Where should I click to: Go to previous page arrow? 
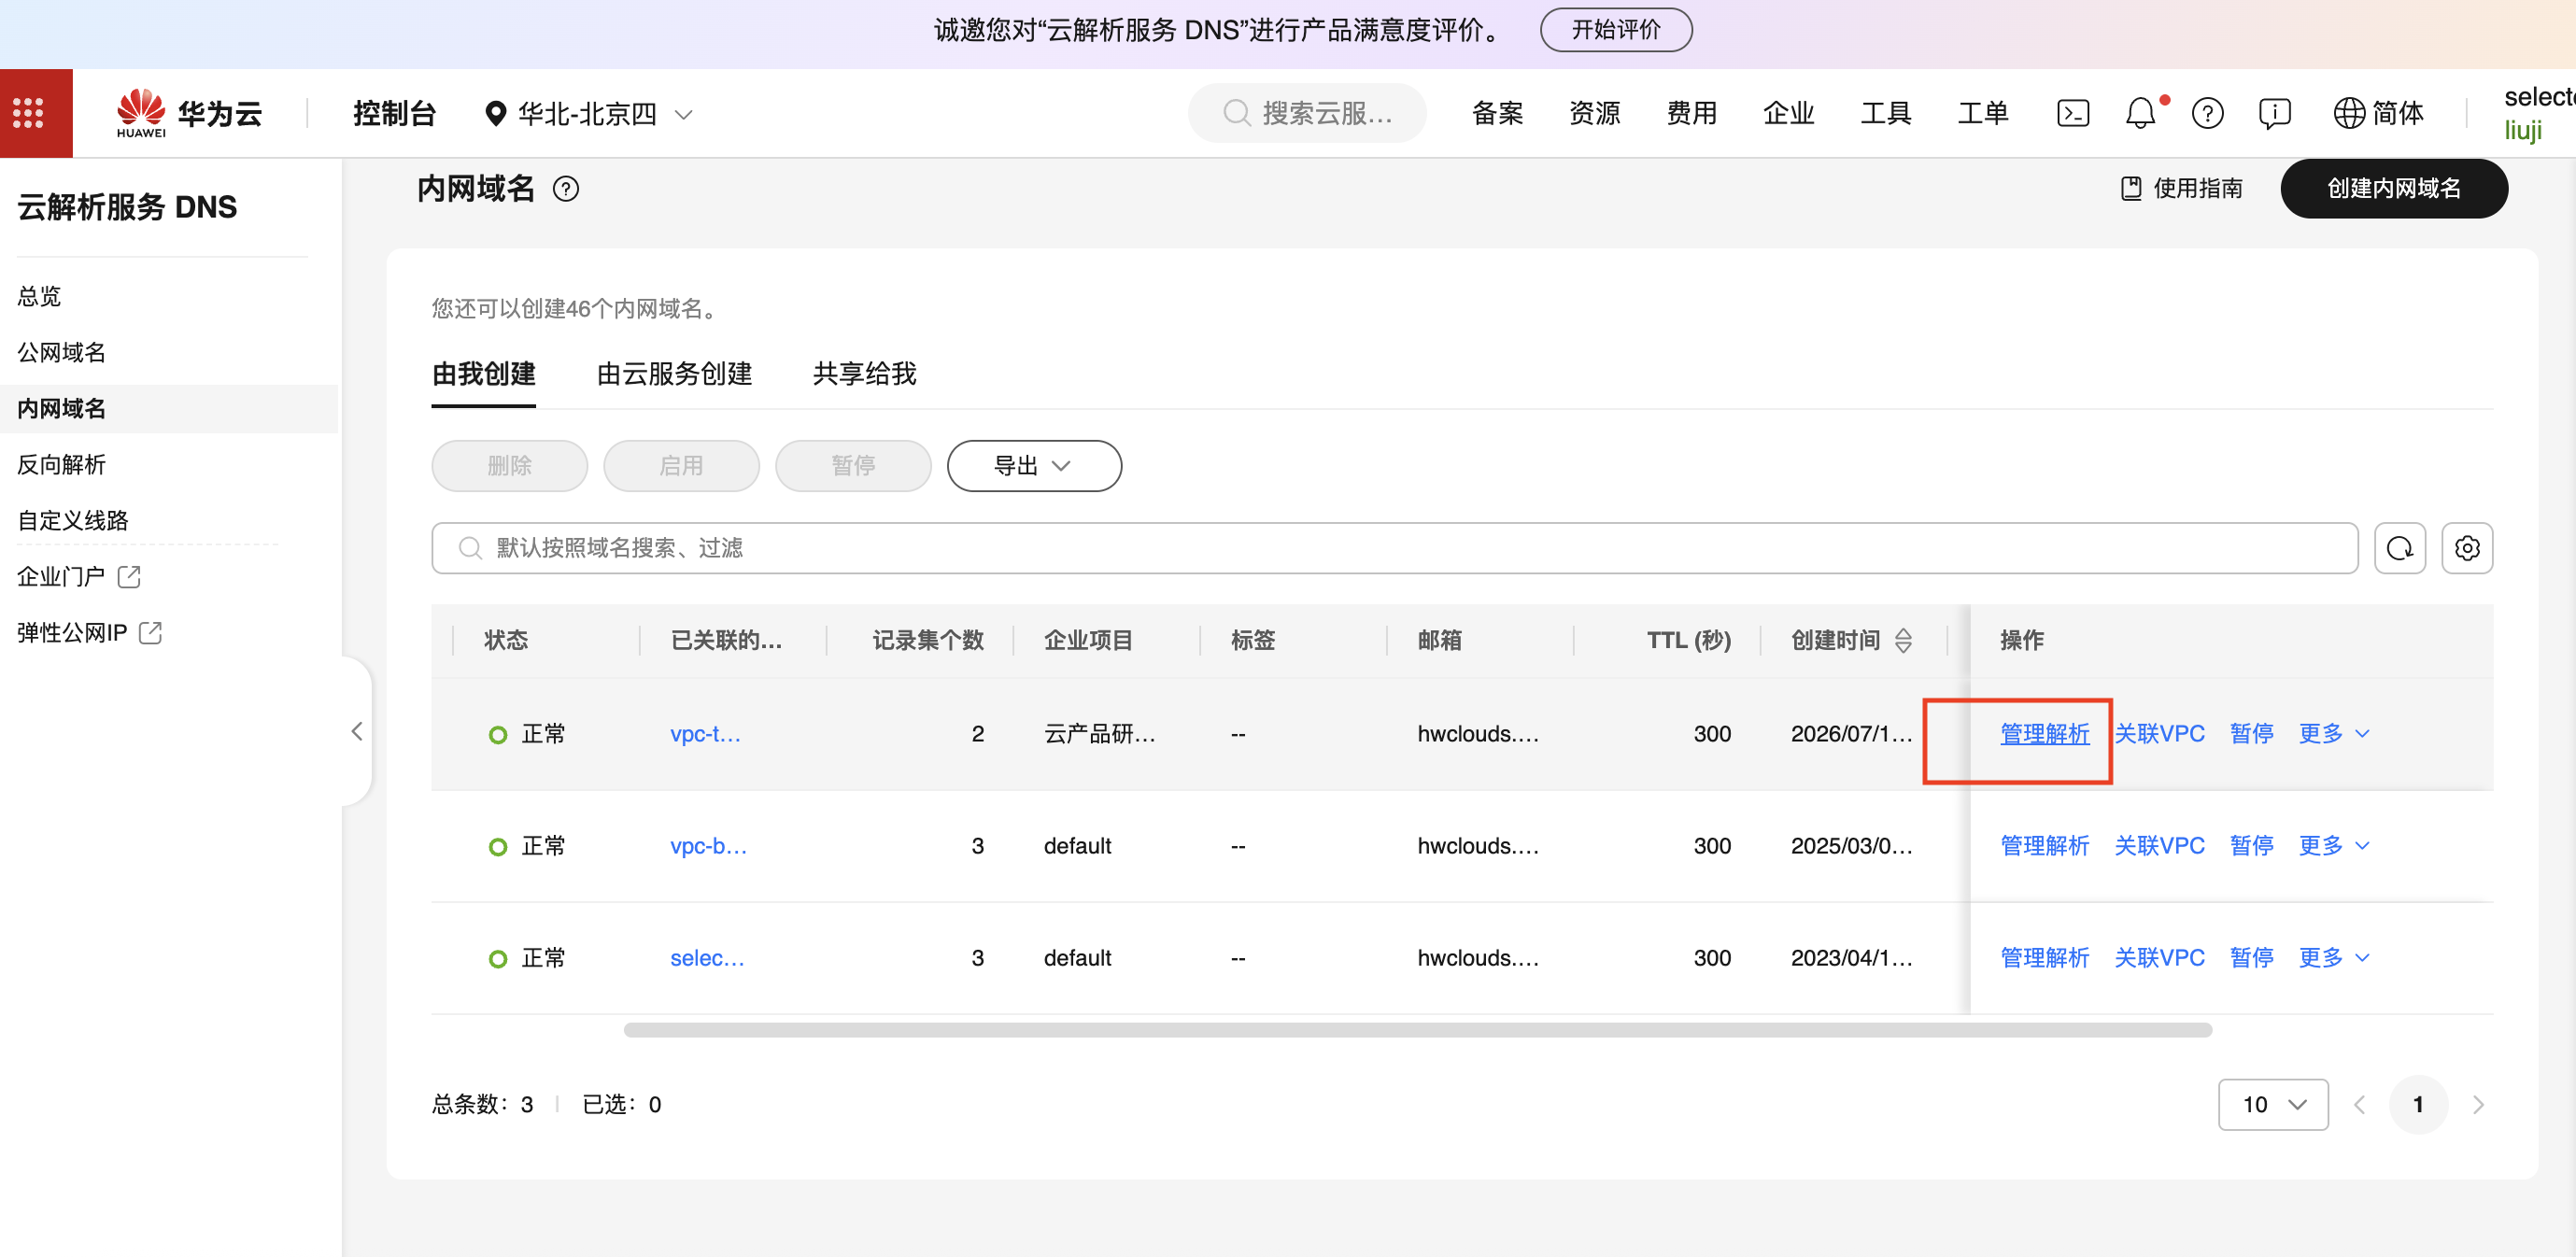pos(2359,1104)
